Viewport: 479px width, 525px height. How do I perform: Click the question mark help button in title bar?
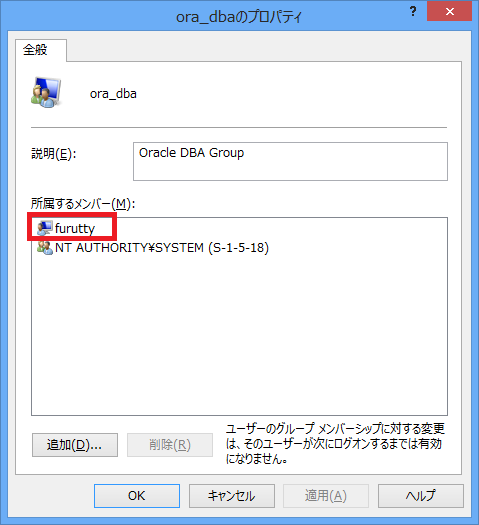point(413,12)
